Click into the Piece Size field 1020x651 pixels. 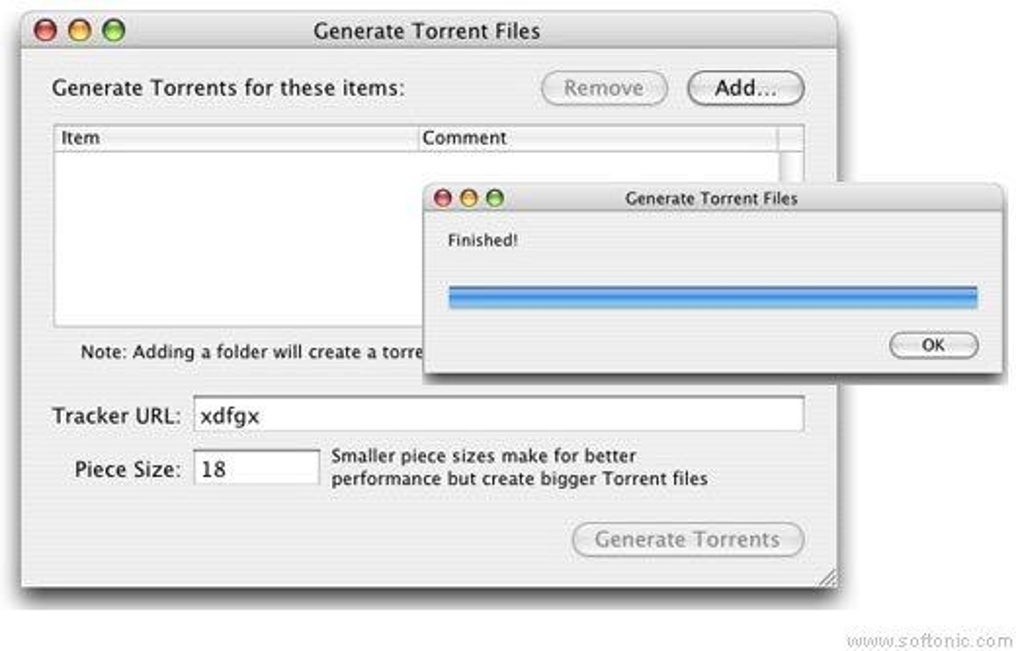(x=256, y=468)
